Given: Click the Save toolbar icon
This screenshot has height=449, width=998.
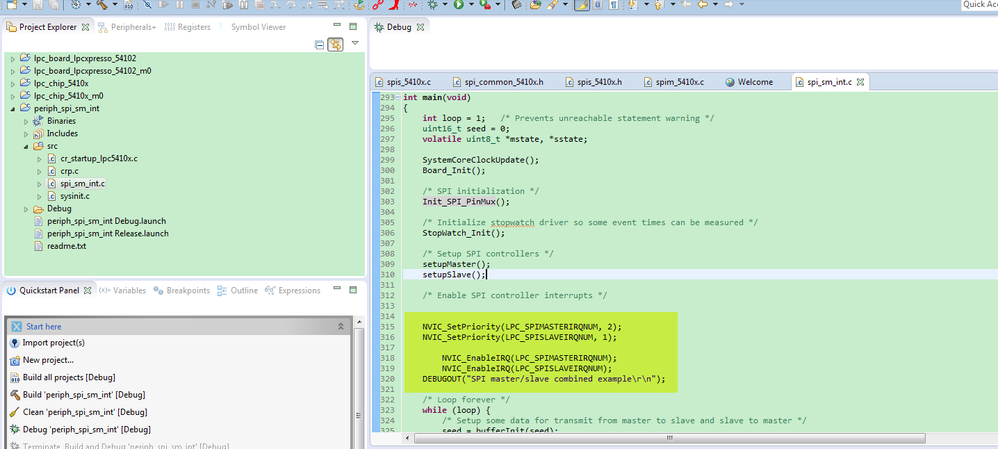Looking at the screenshot, I should [x=38, y=4].
